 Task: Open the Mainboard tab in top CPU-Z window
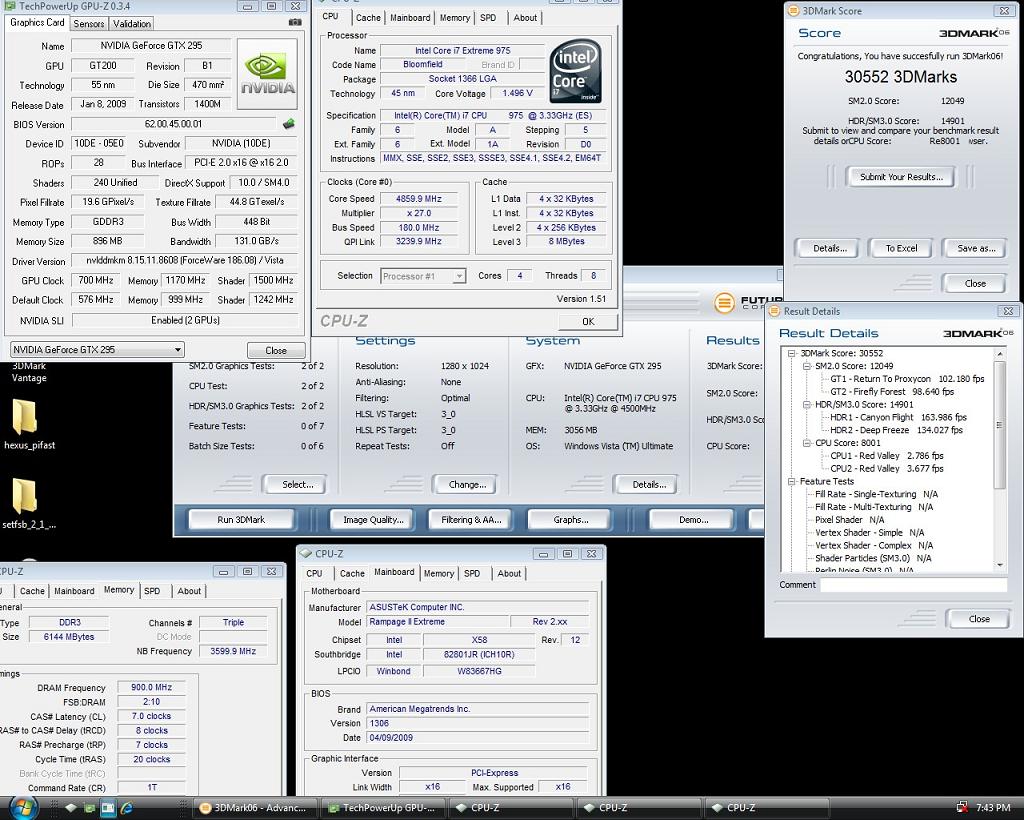[x=410, y=18]
